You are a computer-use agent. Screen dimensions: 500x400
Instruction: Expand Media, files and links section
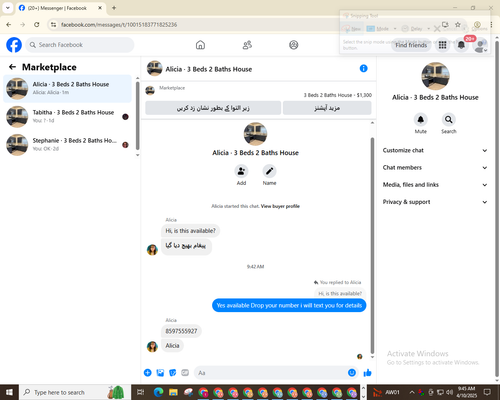(x=435, y=185)
